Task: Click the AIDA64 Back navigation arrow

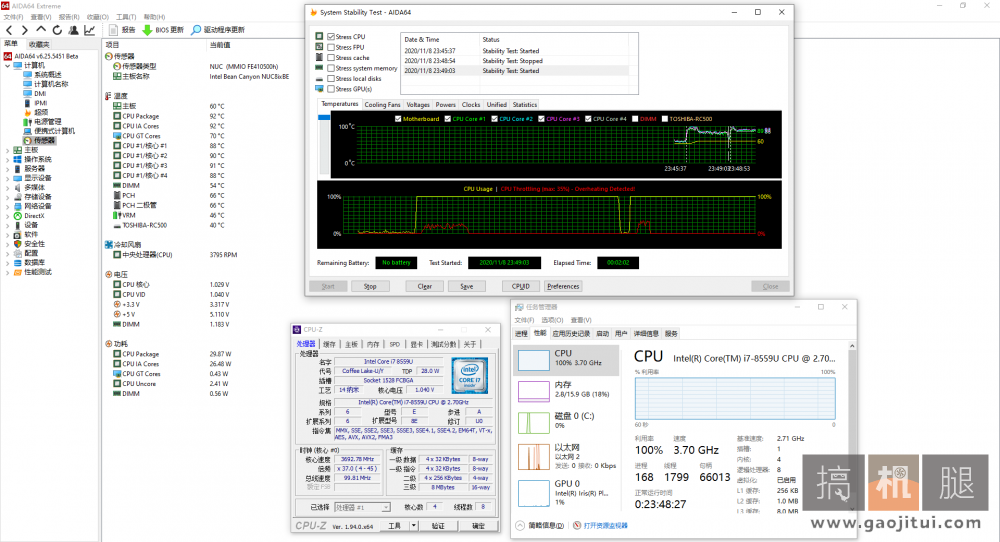Action: 9,30
